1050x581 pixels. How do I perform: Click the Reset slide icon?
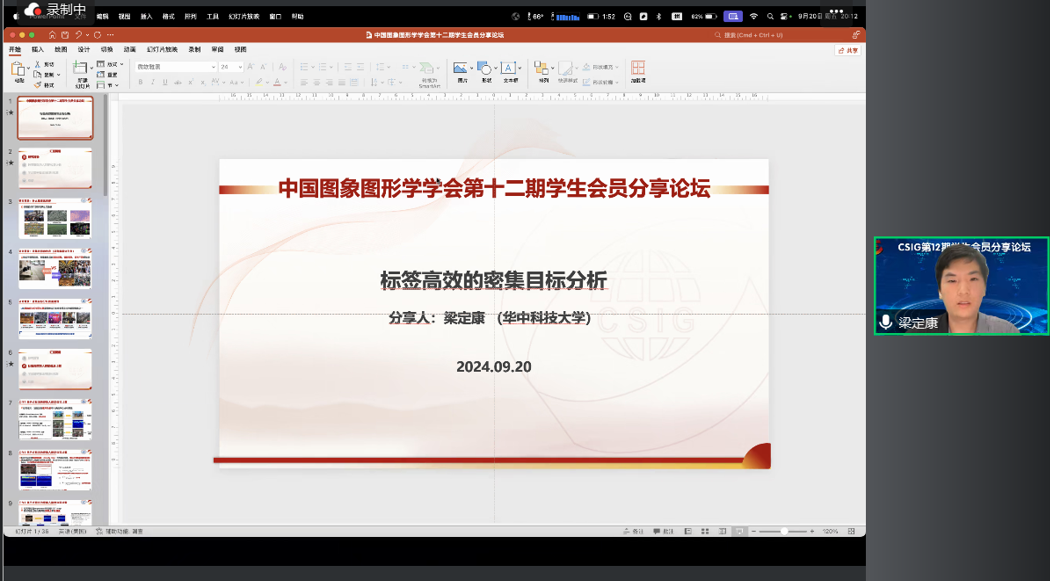click(x=101, y=75)
